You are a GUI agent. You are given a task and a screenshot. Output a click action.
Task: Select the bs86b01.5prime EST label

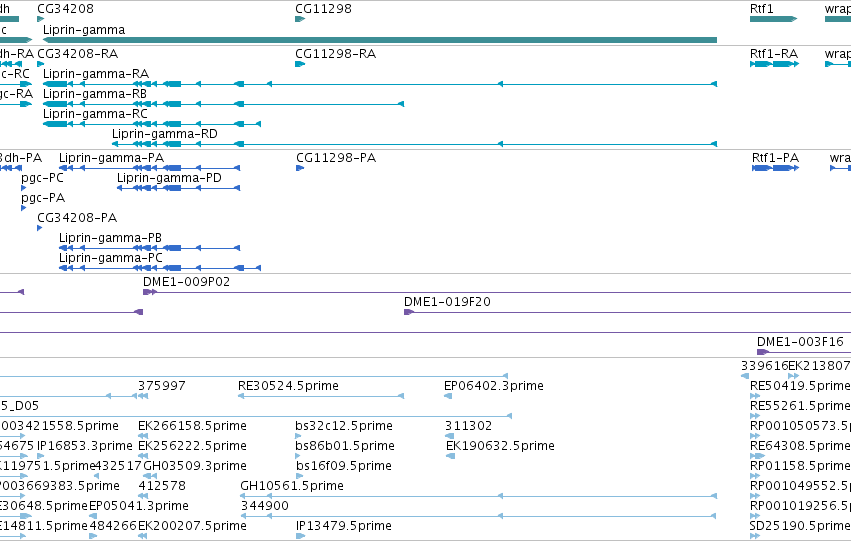(345, 446)
